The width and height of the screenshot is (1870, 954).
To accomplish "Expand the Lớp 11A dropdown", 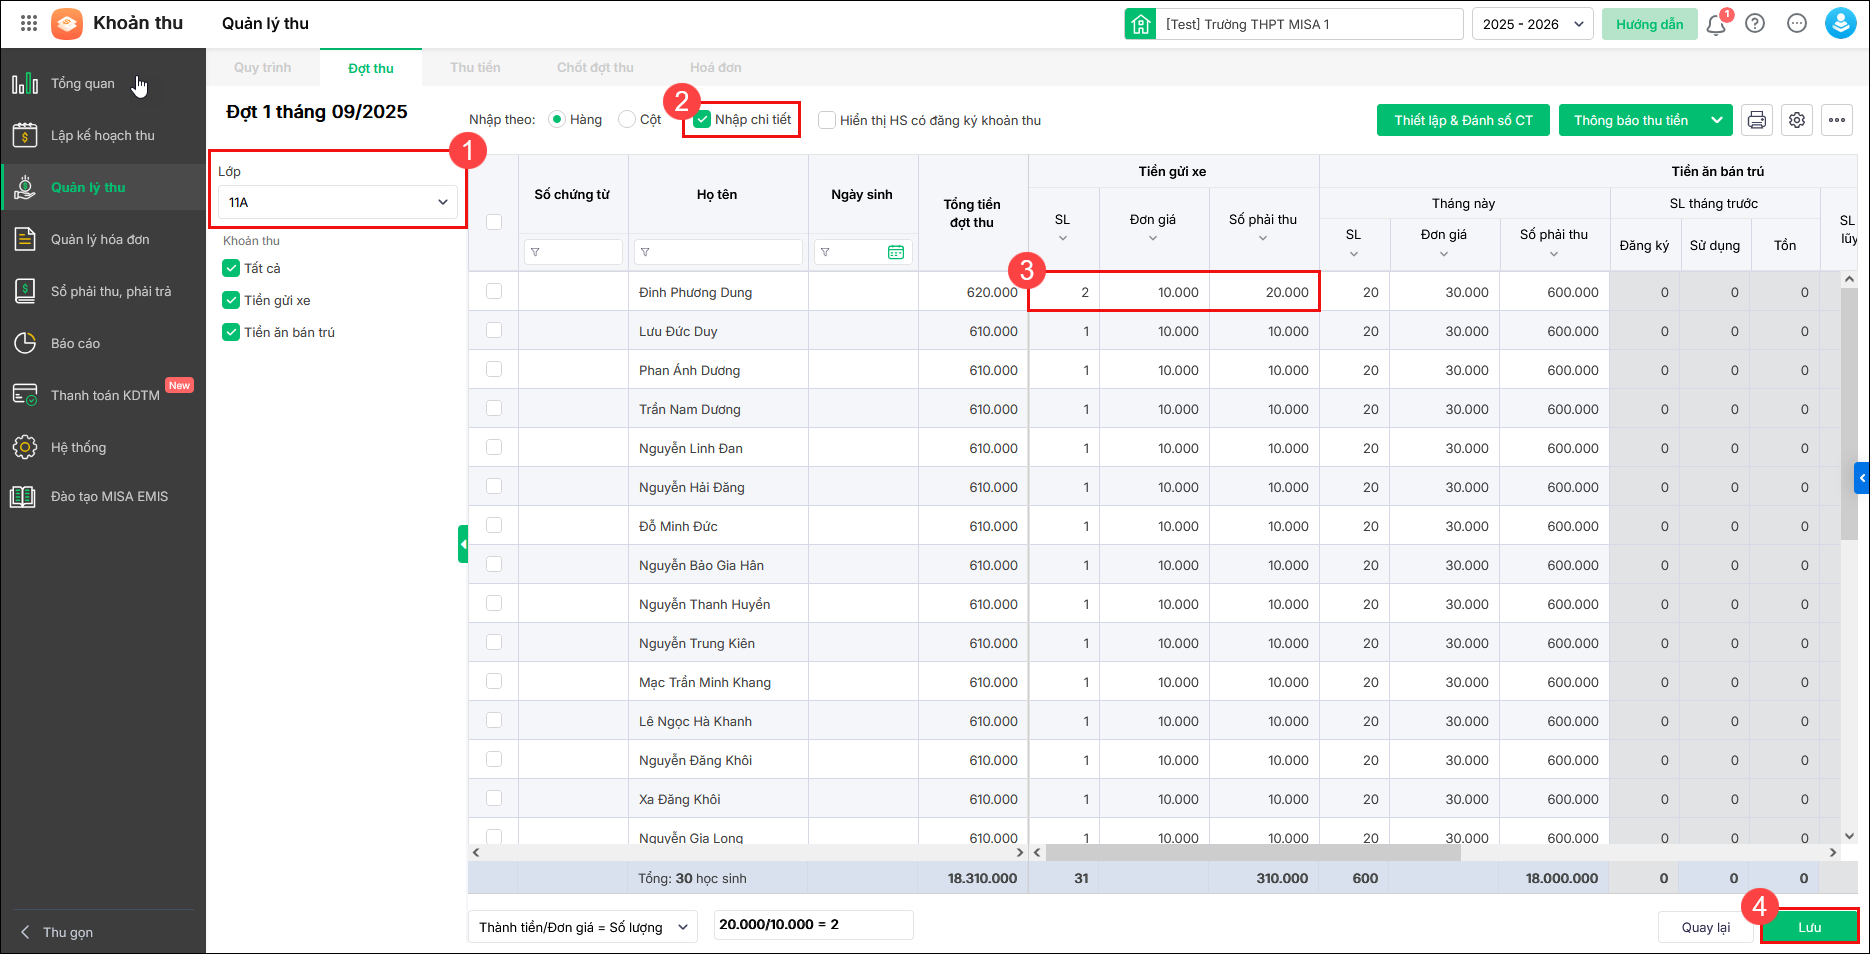I will [338, 202].
